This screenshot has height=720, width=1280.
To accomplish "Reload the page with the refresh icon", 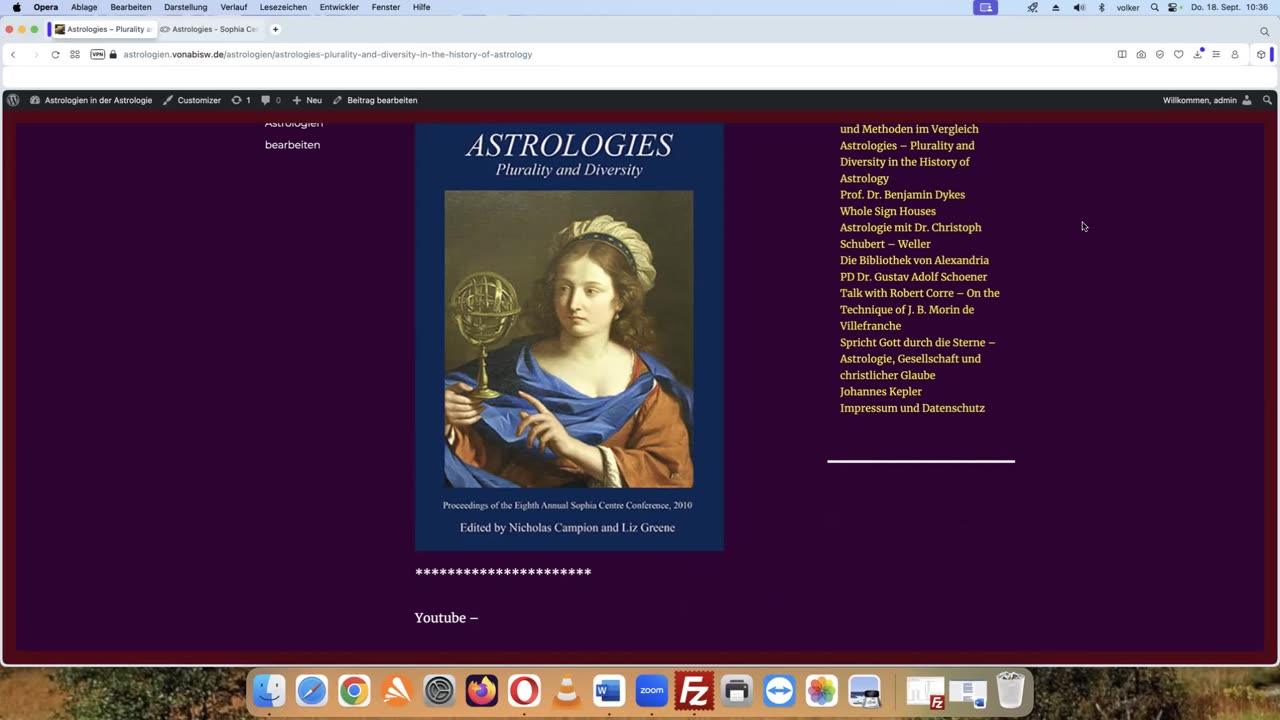I will pyautogui.click(x=55, y=54).
